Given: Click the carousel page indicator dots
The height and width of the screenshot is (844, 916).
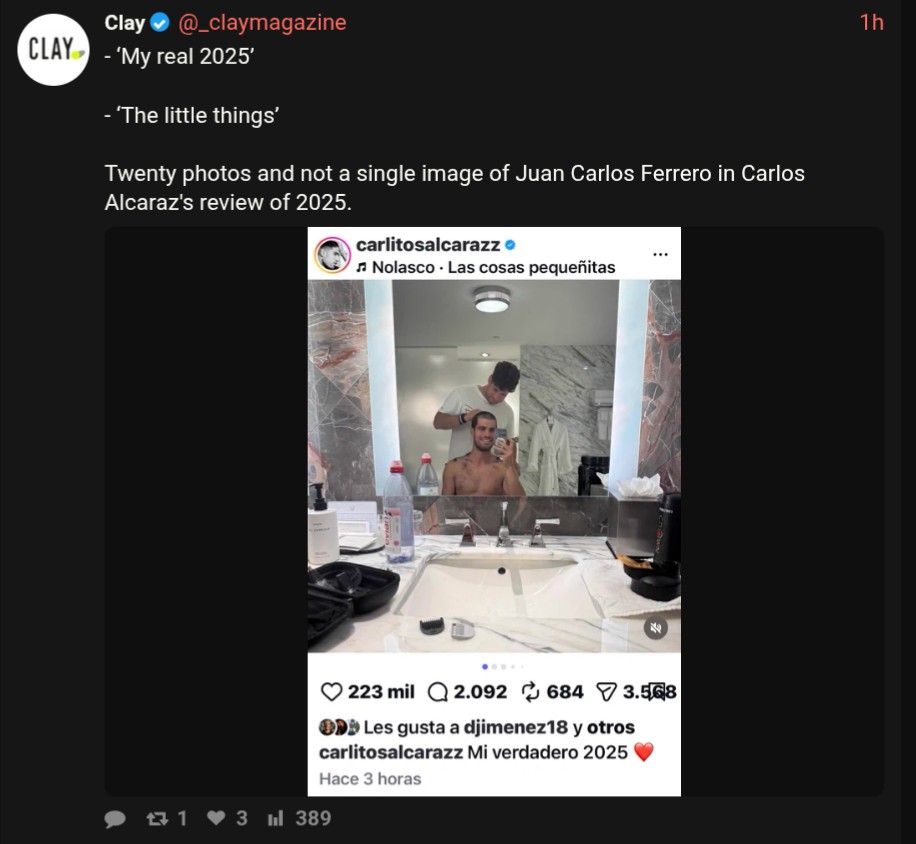Looking at the screenshot, I should [x=503, y=666].
